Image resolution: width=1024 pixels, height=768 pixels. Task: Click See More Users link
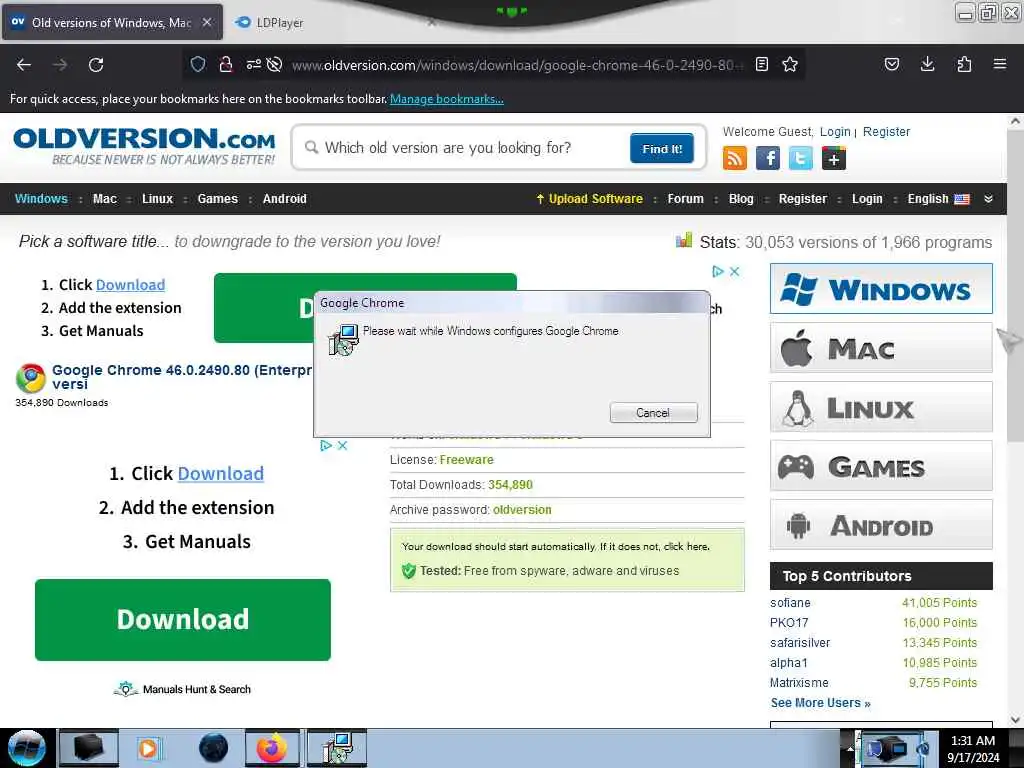tap(820, 703)
